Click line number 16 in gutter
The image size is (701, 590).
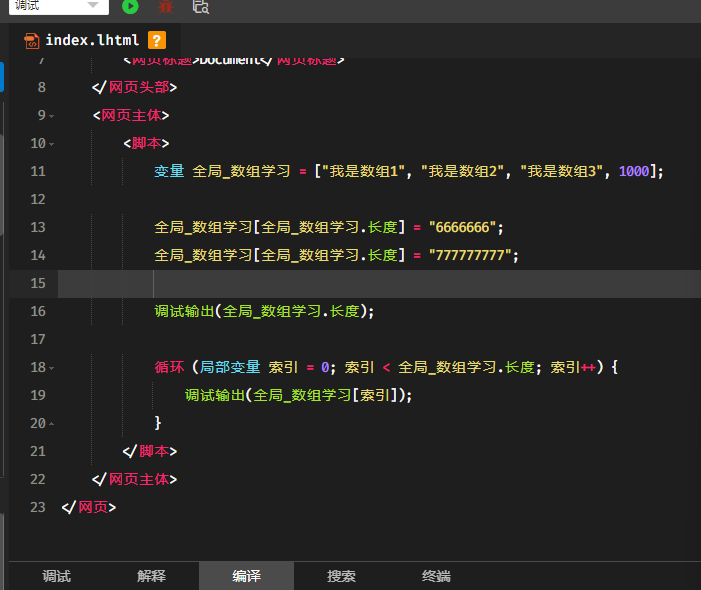[x=38, y=311]
